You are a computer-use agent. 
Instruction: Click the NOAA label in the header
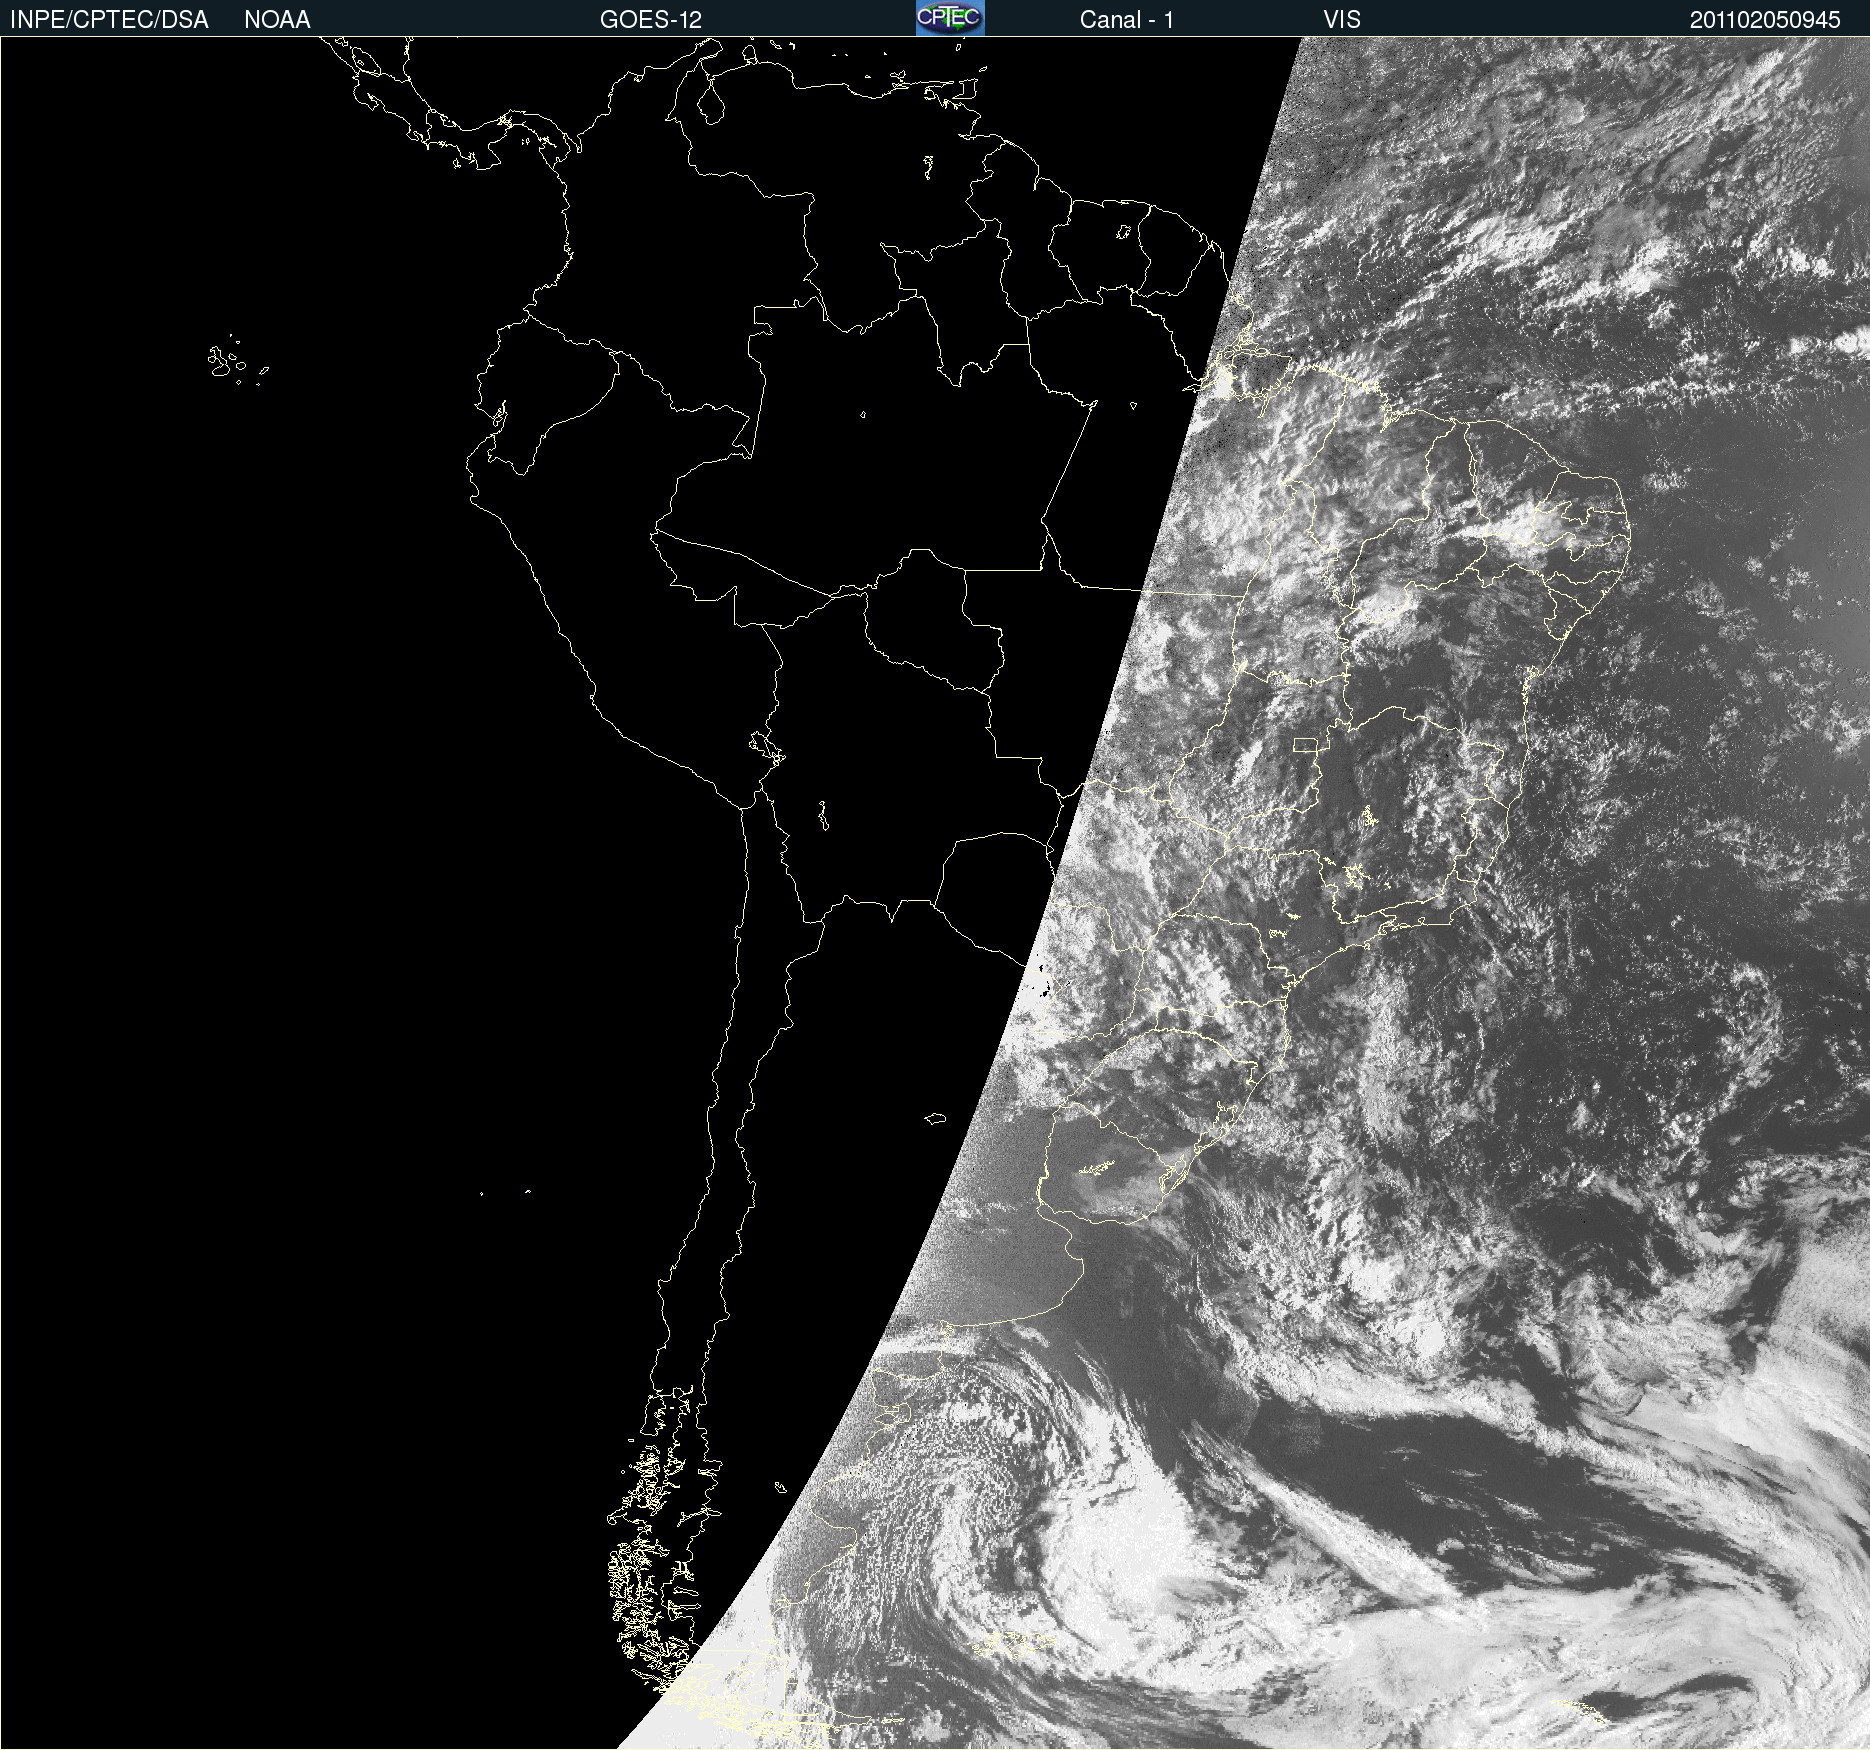click(x=277, y=20)
